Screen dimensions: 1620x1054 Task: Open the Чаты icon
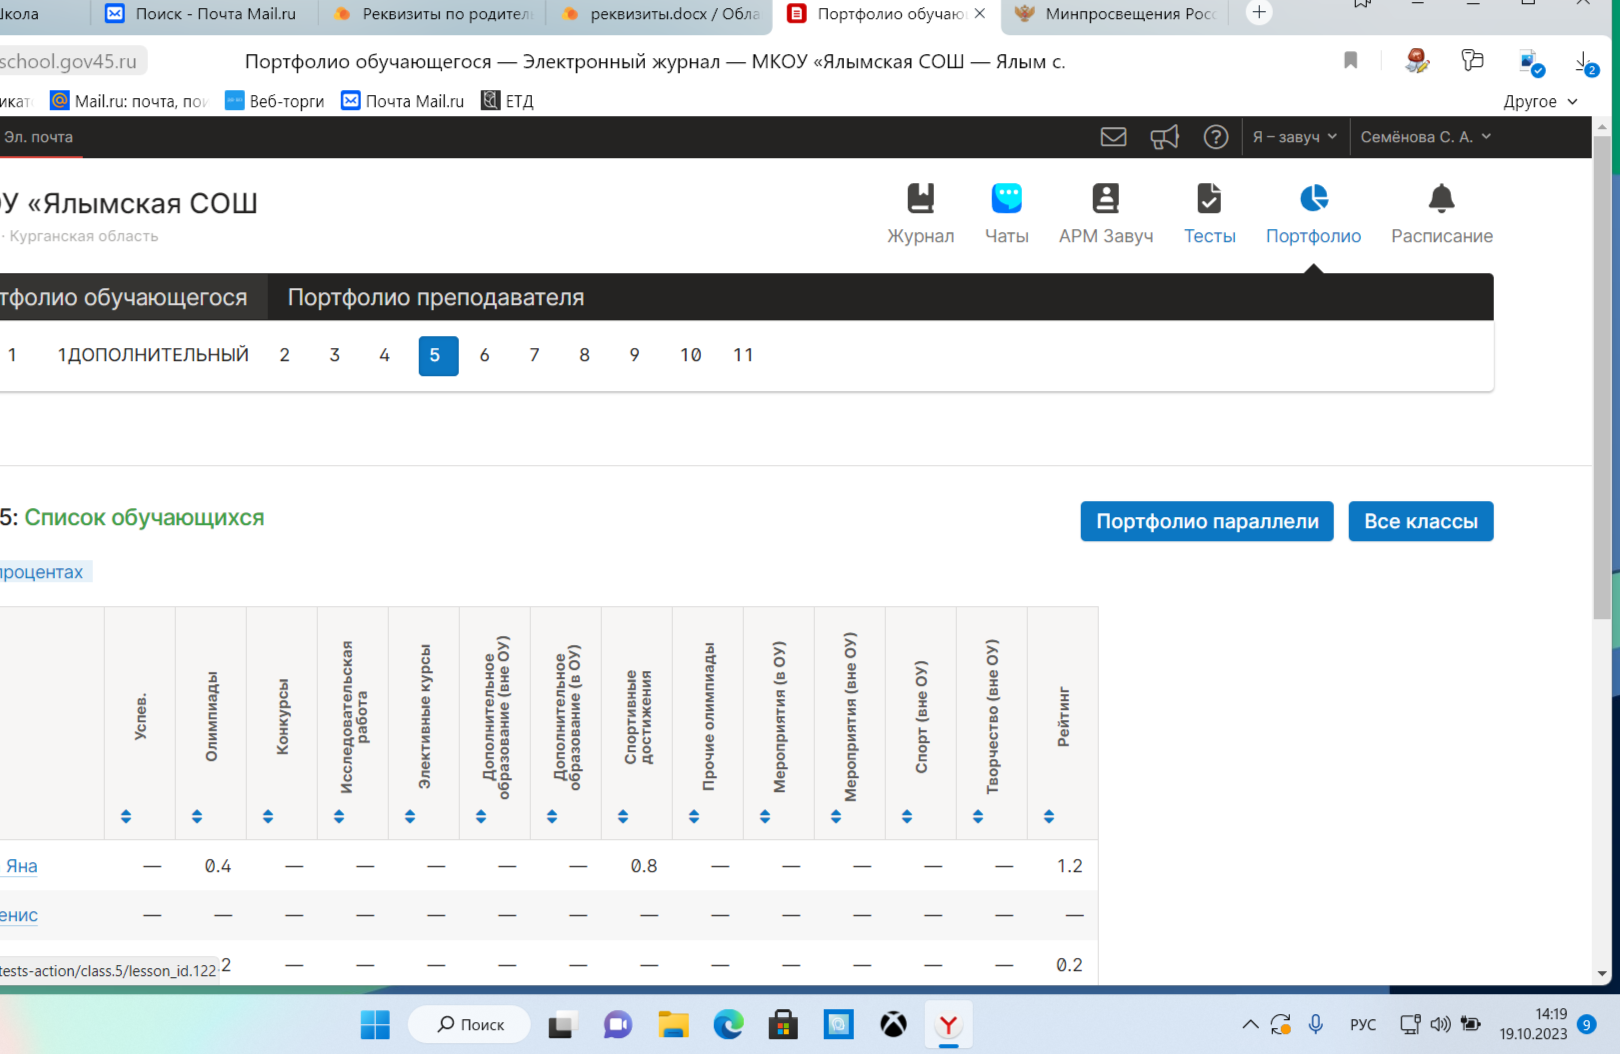tap(1006, 199)
